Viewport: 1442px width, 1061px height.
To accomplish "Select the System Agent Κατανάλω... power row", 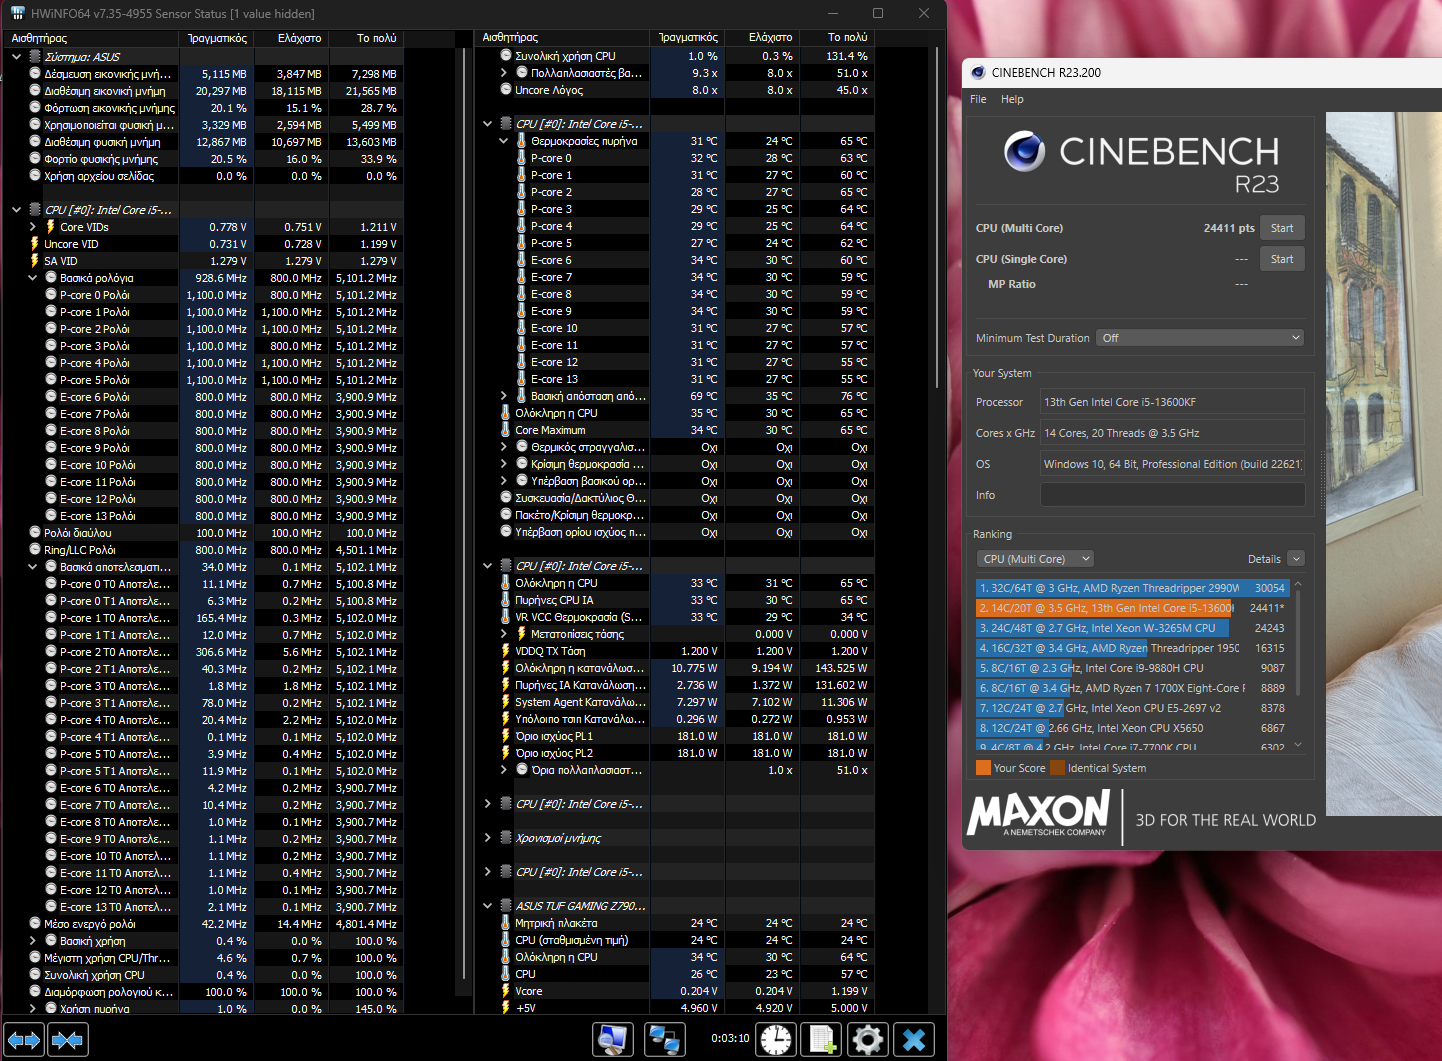I will [x=688, y=702].
